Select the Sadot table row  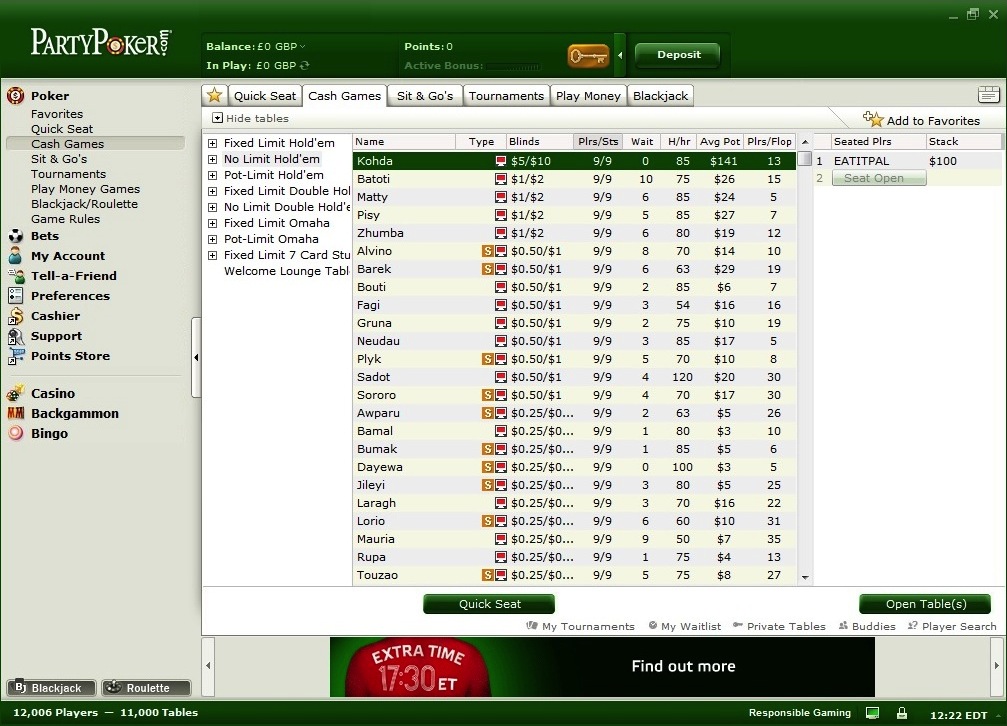pyautogui.click(x=575, y=377)
